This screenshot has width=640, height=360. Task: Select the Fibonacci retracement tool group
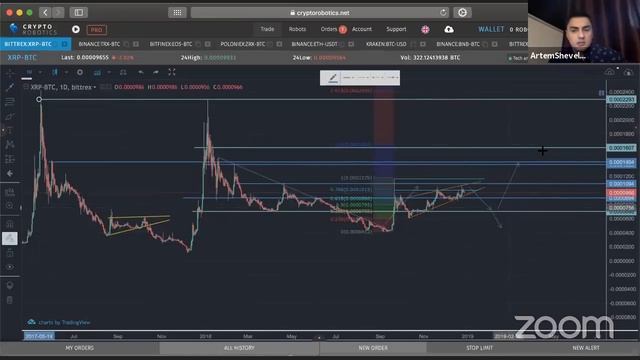click(x=10, y=101)
